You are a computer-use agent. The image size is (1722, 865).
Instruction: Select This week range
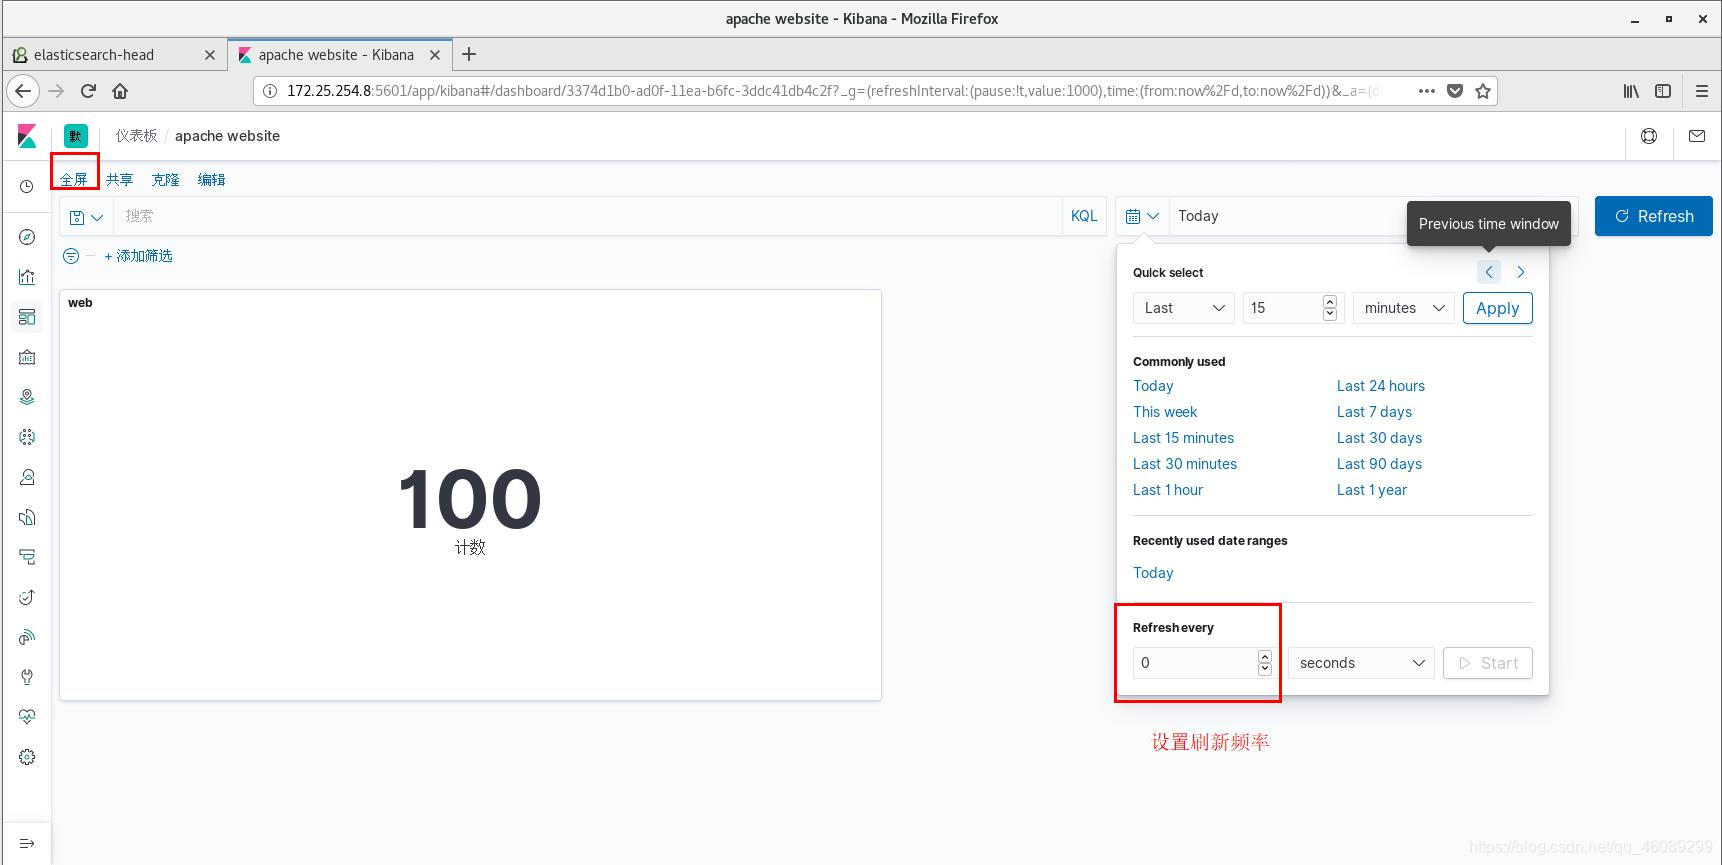point(1165,412)
